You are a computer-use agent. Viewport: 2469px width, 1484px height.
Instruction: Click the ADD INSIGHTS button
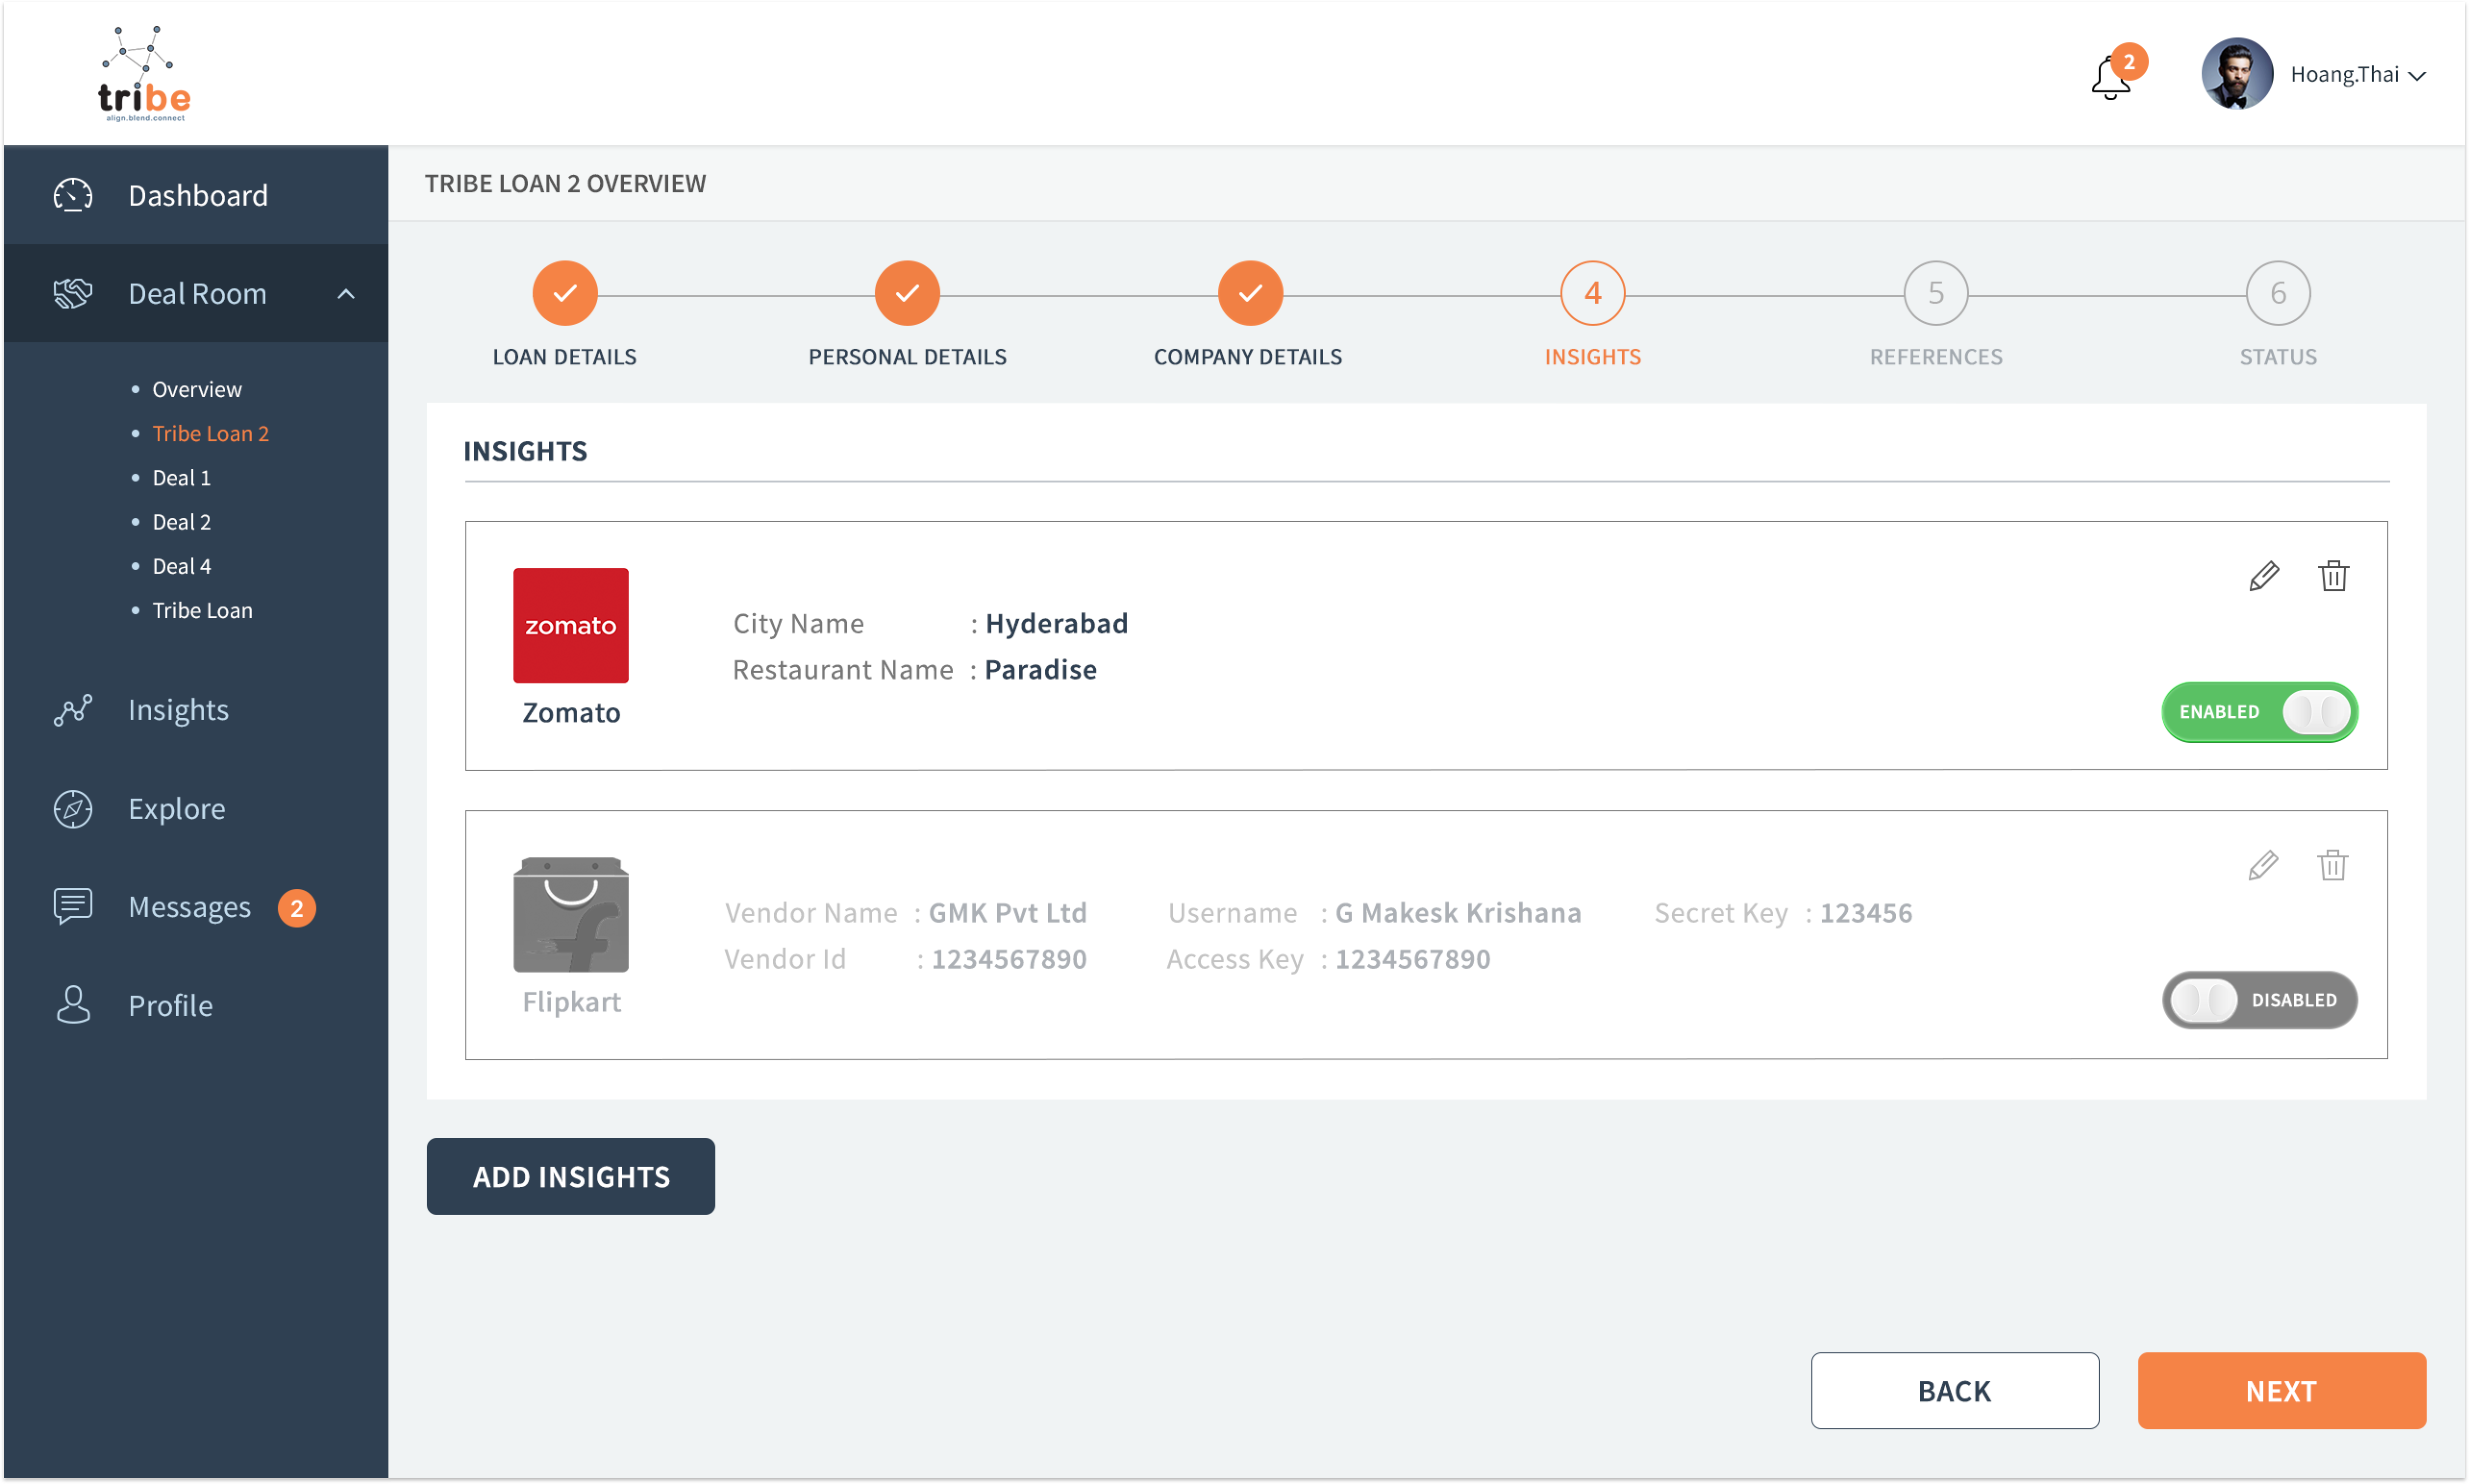(x=571, y=1176)
